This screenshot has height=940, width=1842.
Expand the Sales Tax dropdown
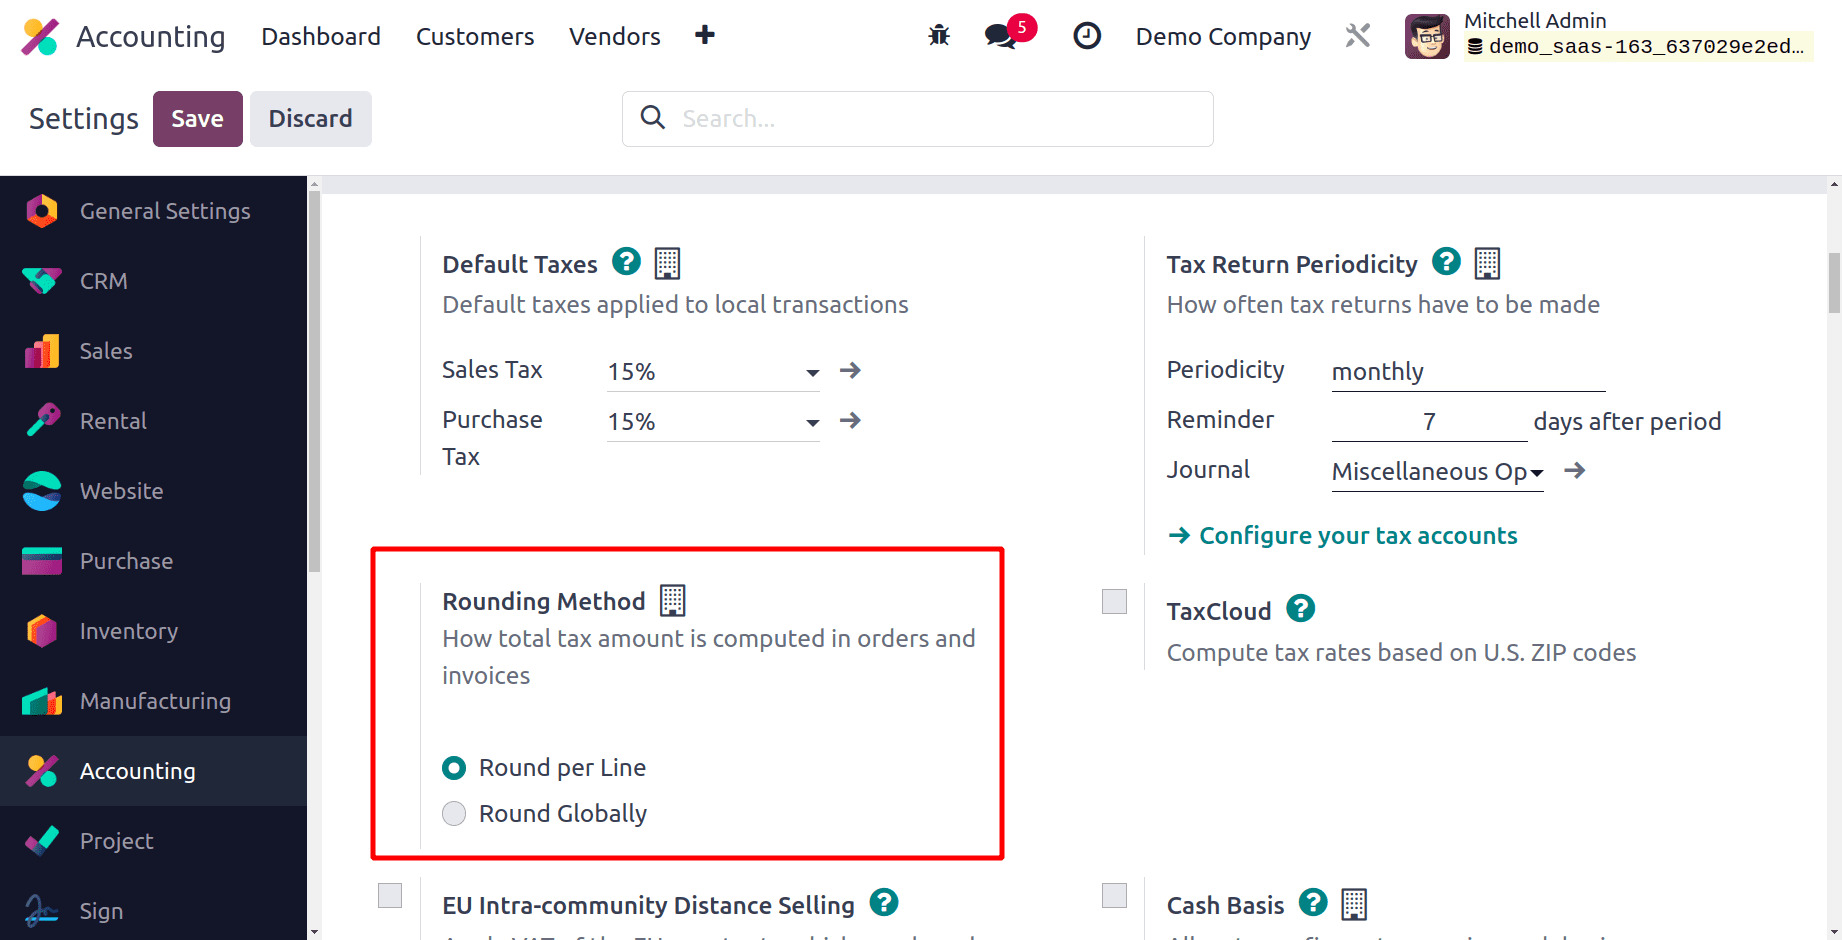click(x=812, y=372)
